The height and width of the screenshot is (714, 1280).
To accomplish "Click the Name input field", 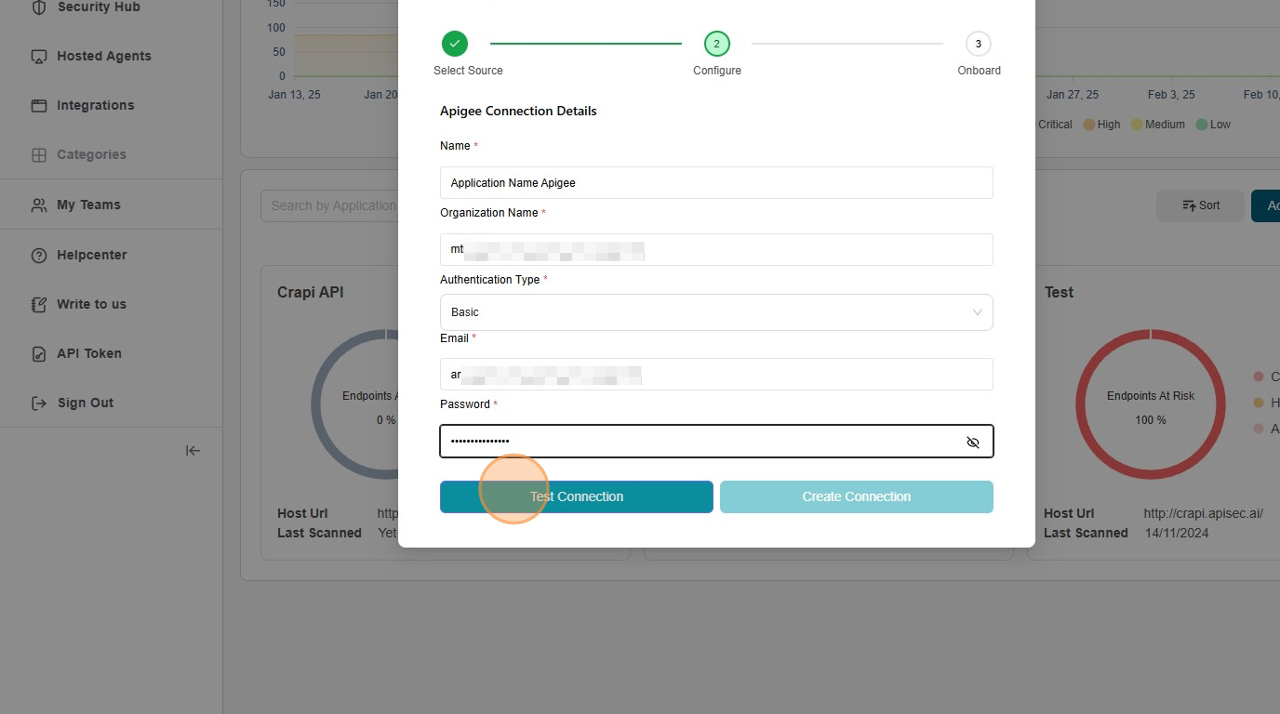I will pyautogui.click(x=715, y=183).
